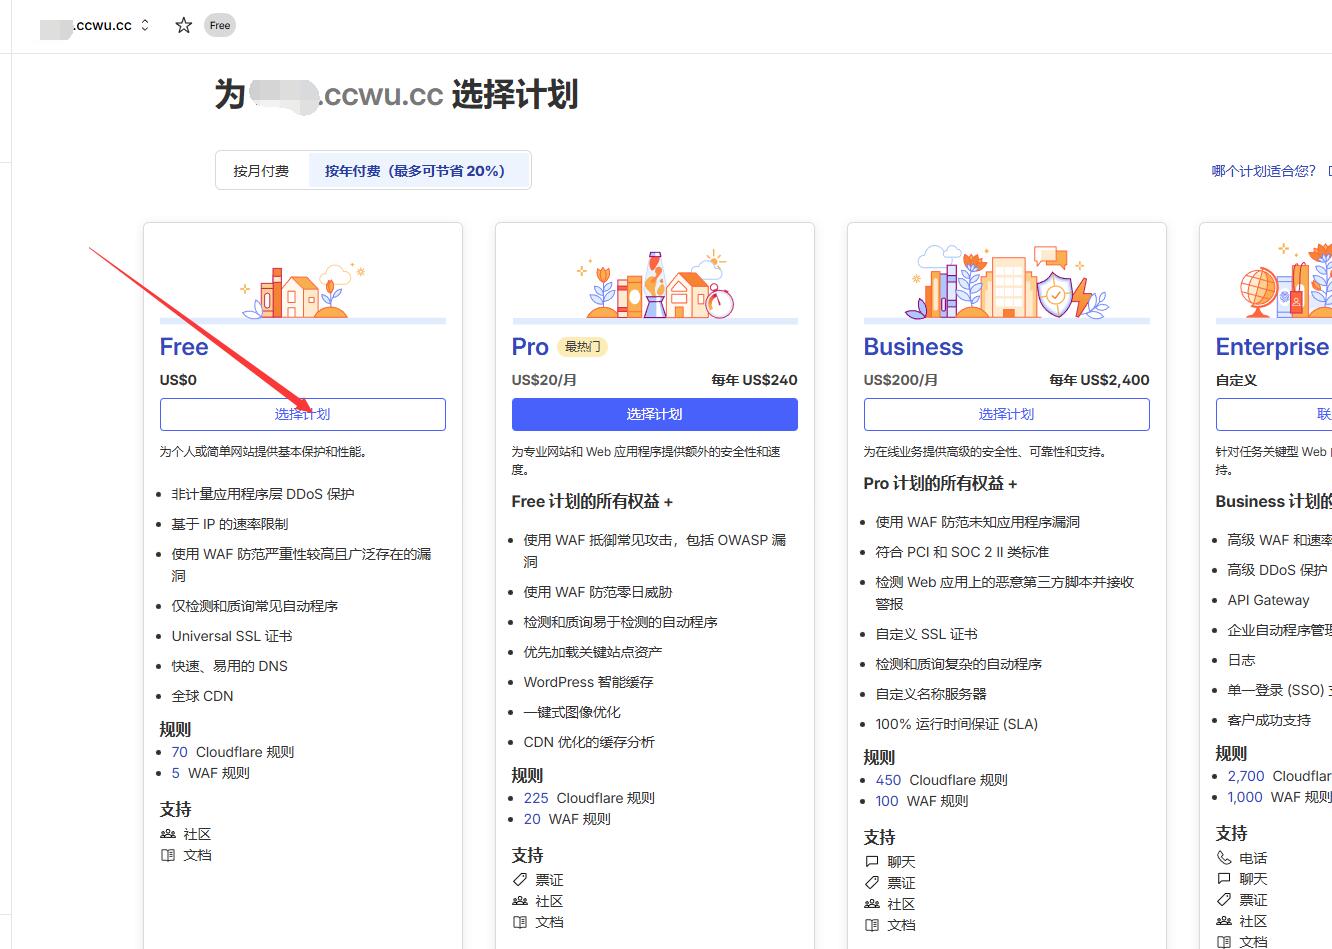Click the Business plan title heading

pos(914,347)
